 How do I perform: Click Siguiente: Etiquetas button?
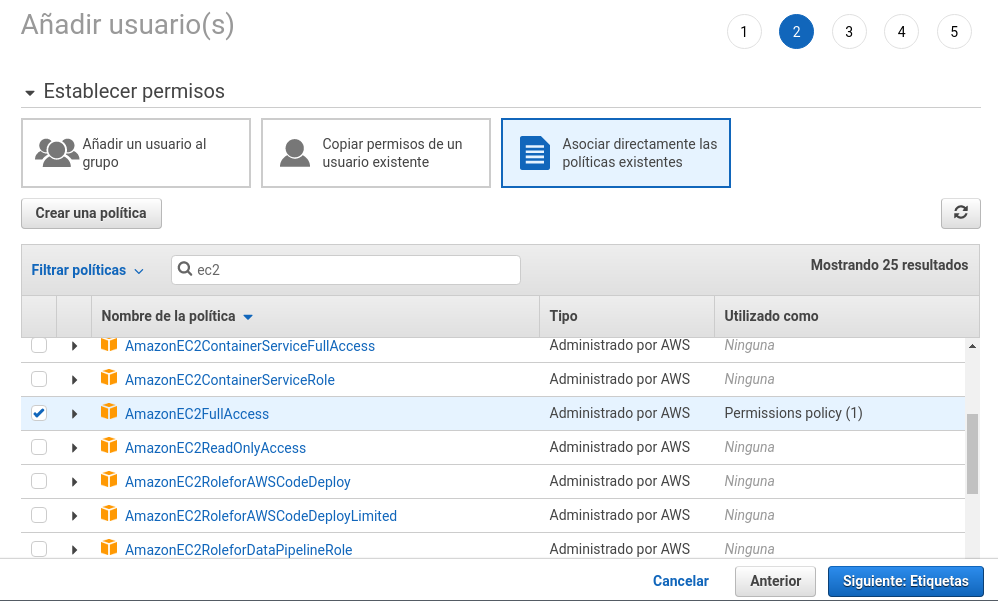(906, 581)
